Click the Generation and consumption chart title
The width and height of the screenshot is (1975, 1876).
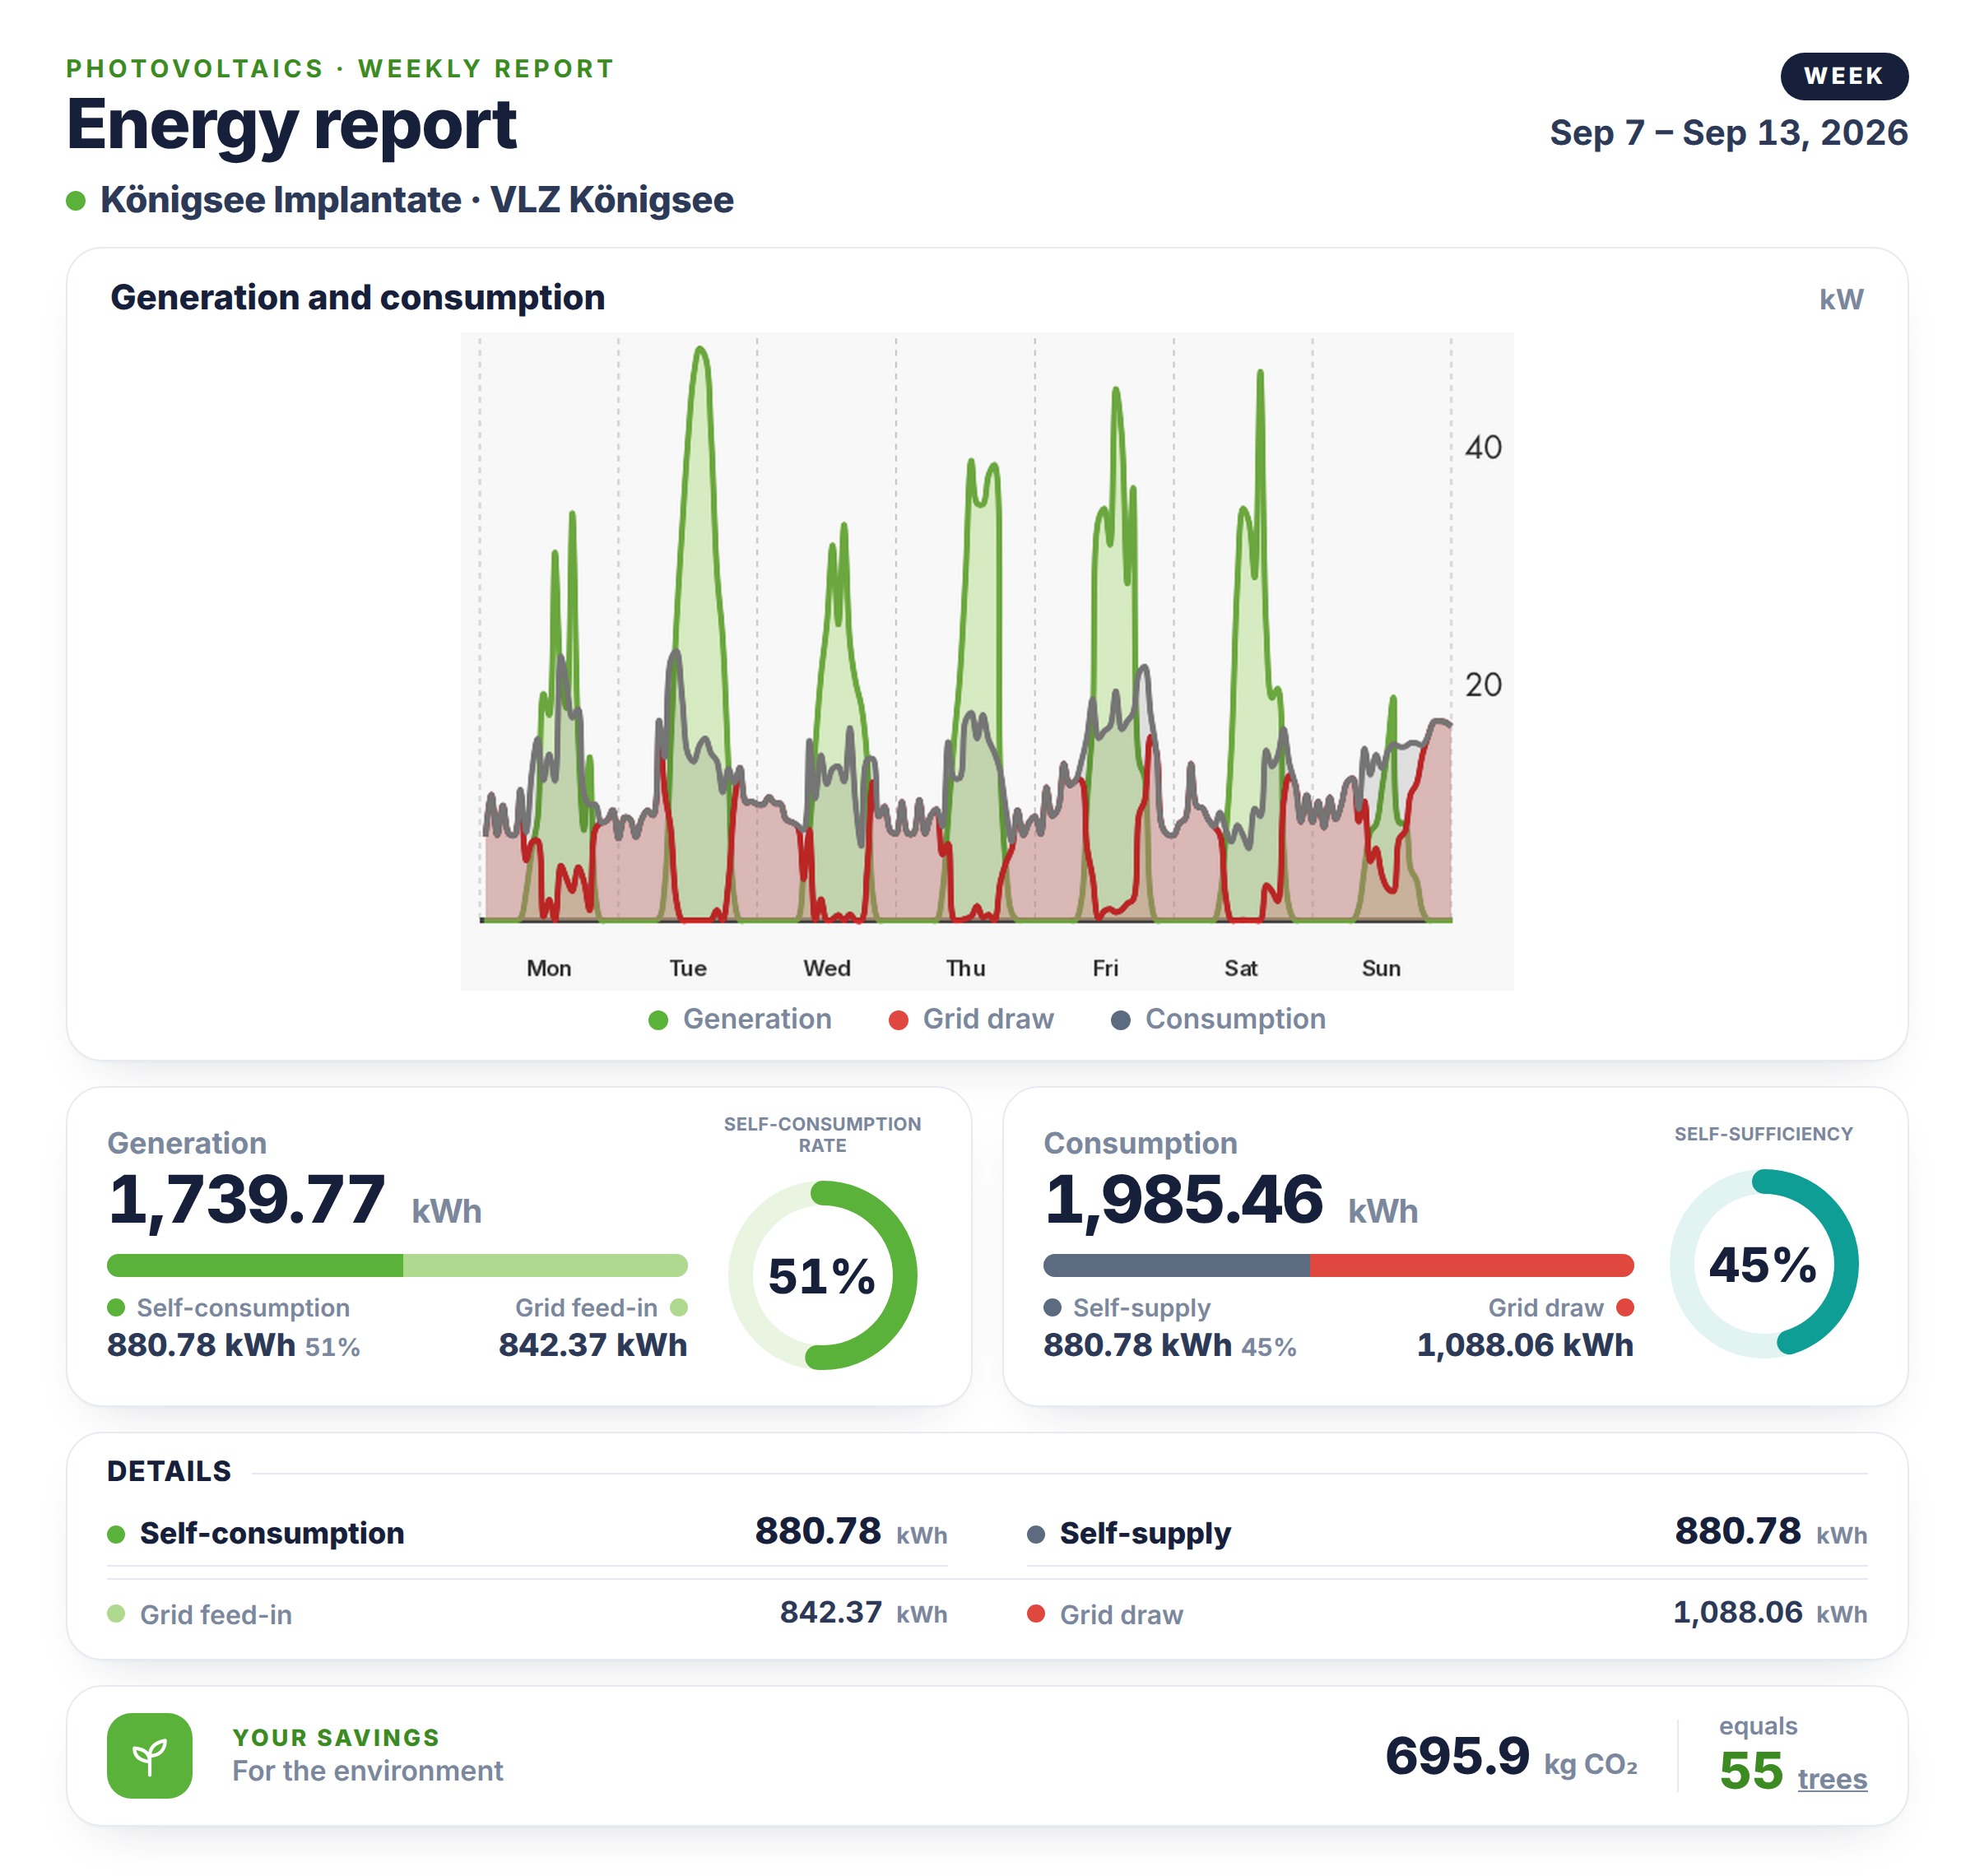coord(357,298)
